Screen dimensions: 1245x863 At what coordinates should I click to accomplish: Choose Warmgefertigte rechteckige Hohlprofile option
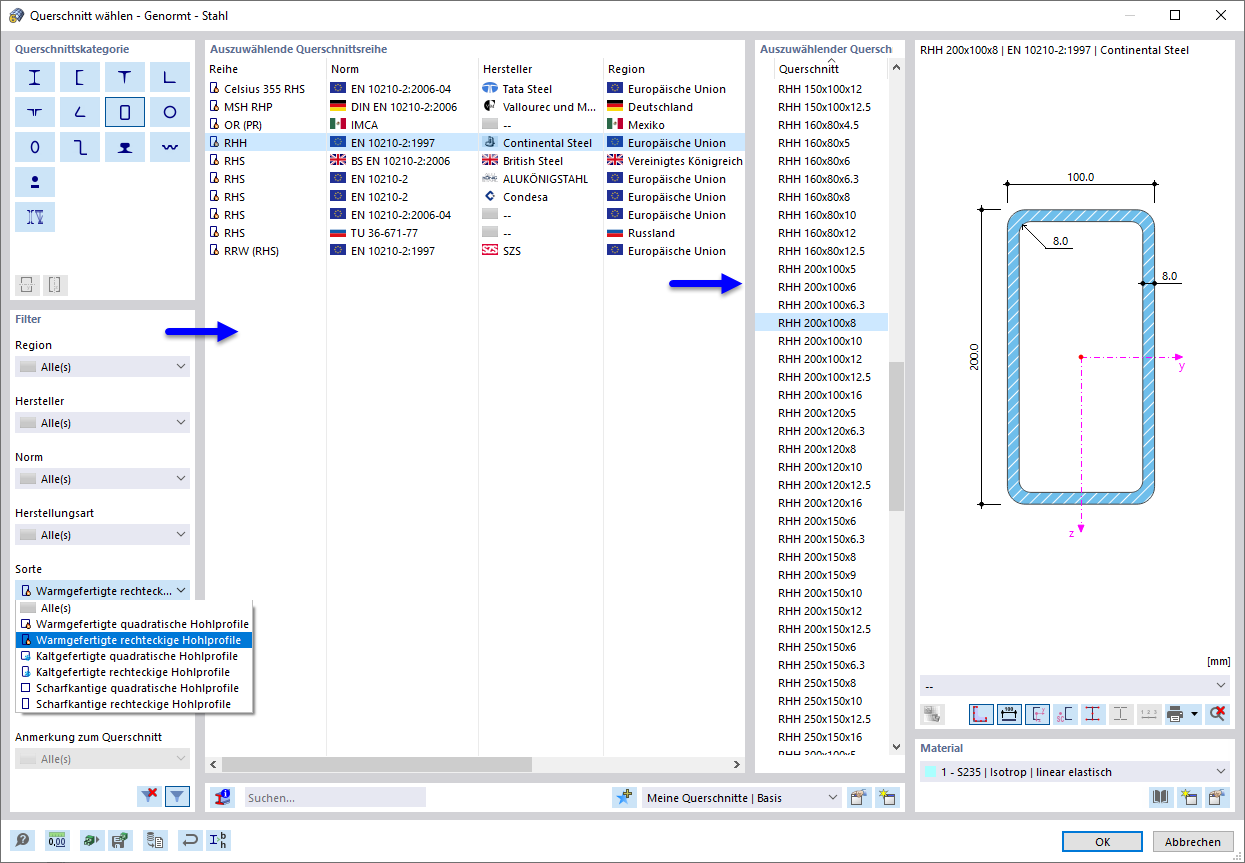click(135, 640)
